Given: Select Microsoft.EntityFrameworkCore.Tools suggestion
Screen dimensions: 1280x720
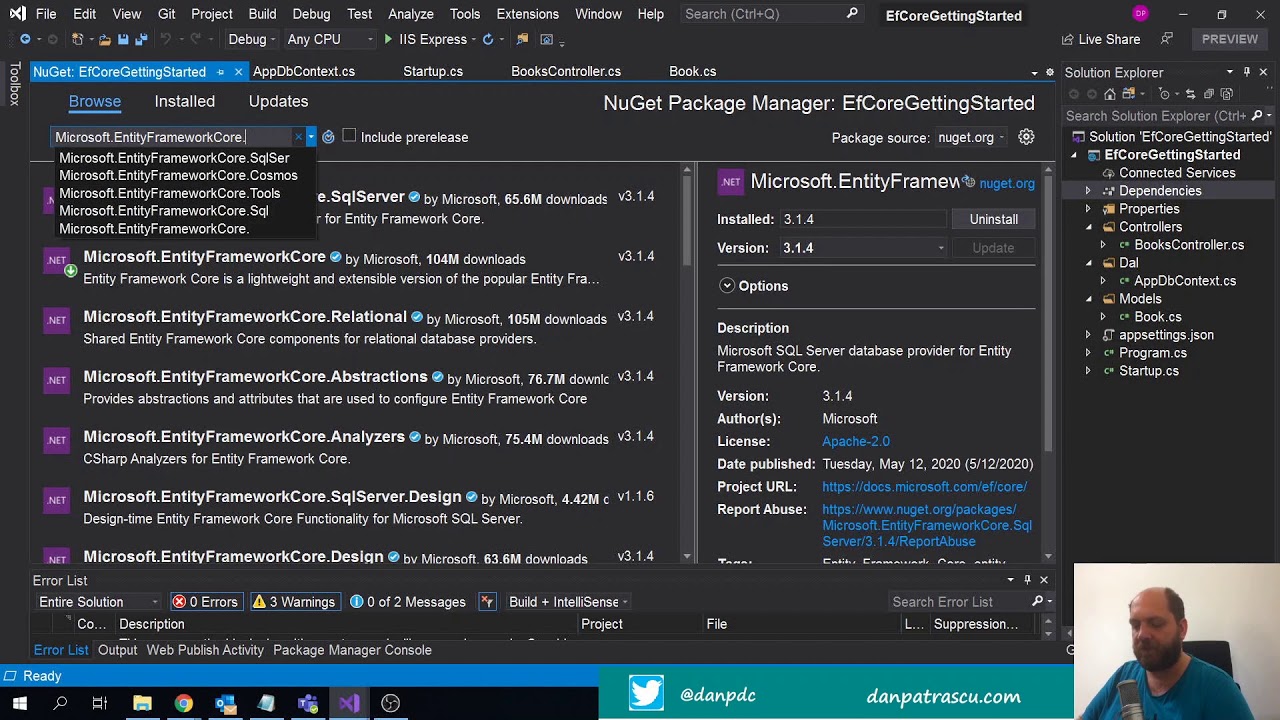Looking at the screenshot, I should point(169,194).
